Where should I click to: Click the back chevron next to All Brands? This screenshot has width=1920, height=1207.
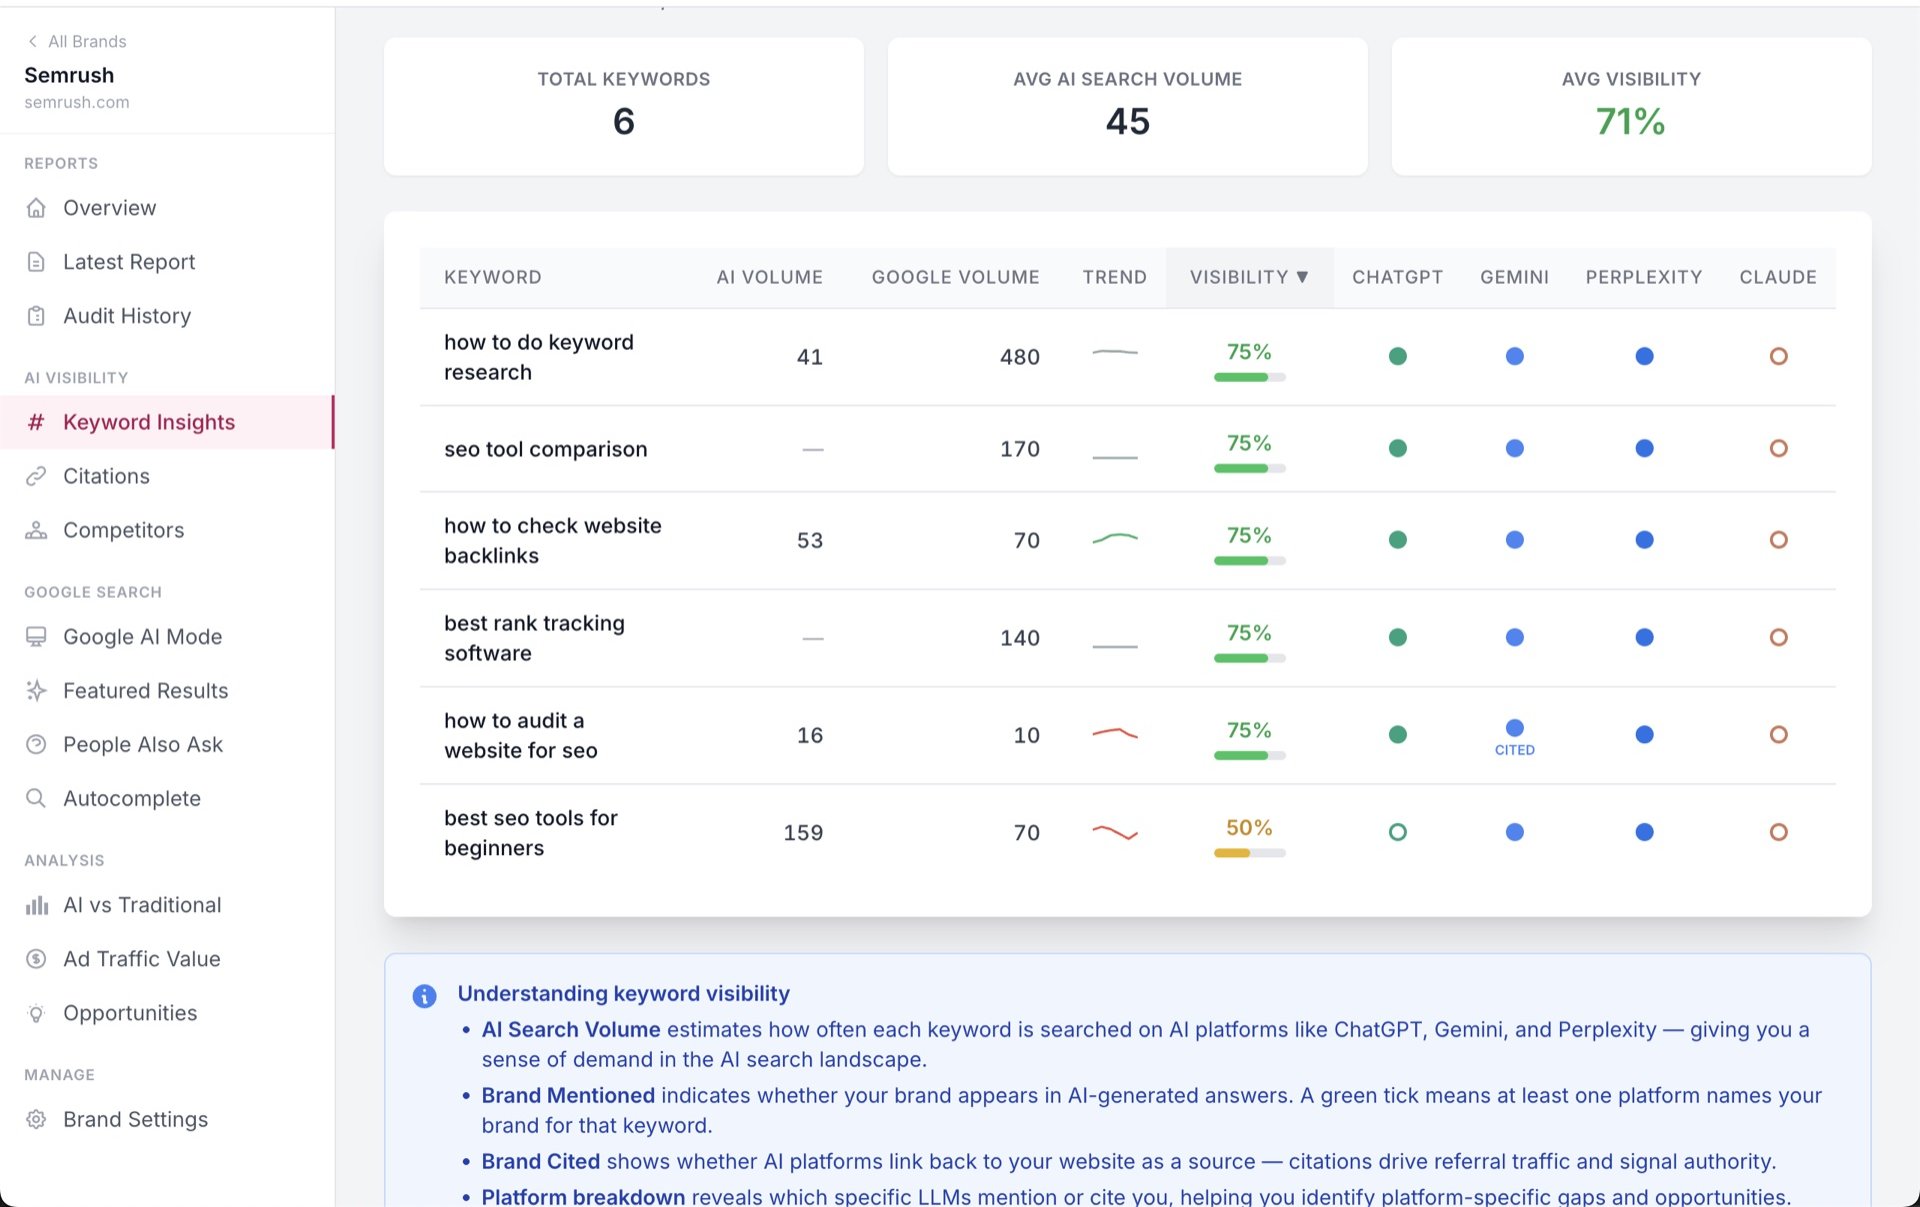32,41
